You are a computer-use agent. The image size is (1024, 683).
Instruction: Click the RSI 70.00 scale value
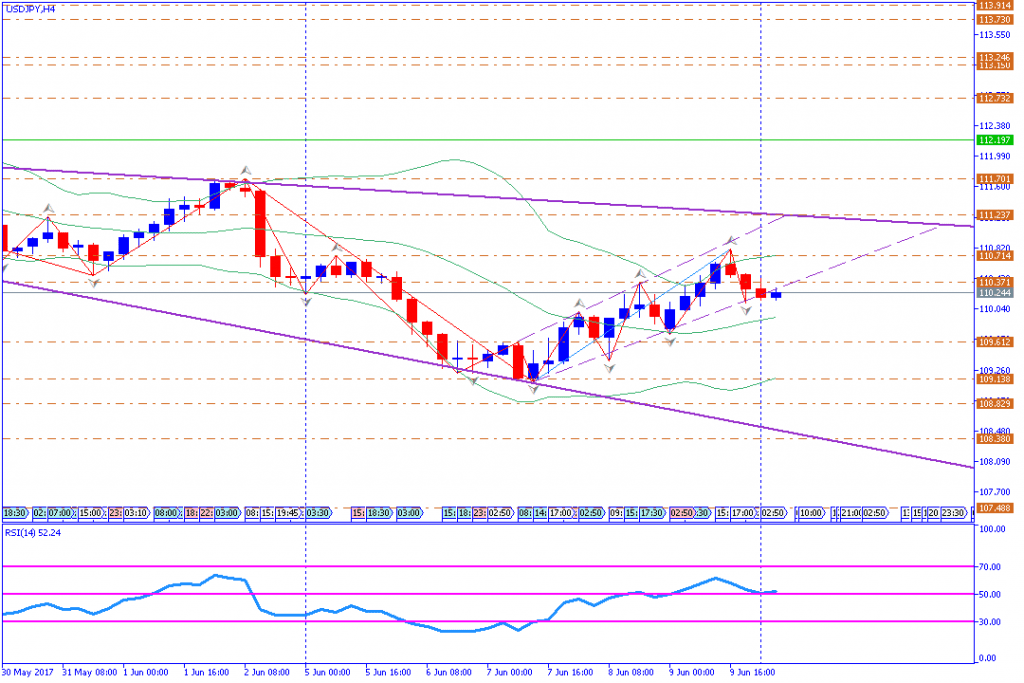coord(990,567)
